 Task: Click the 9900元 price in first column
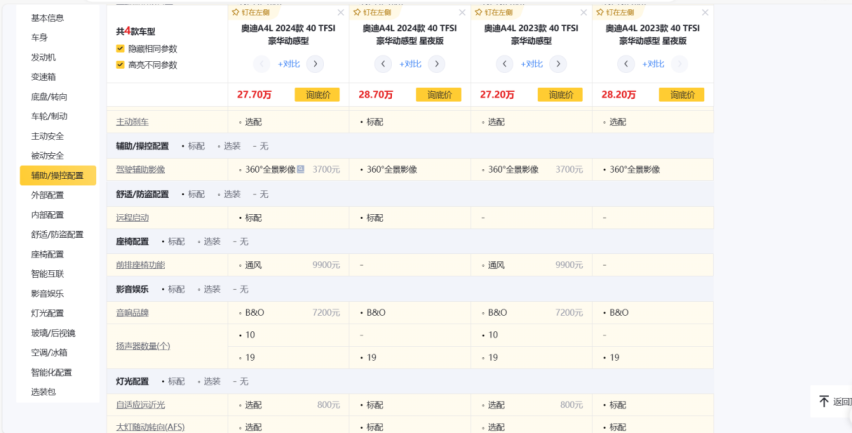(326, 265)
